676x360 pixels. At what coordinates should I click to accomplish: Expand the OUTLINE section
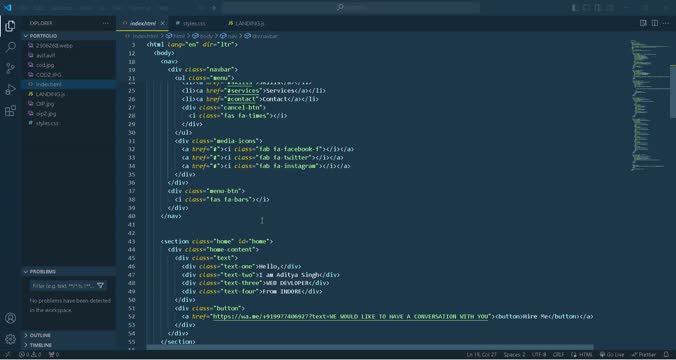pos(69,335)
